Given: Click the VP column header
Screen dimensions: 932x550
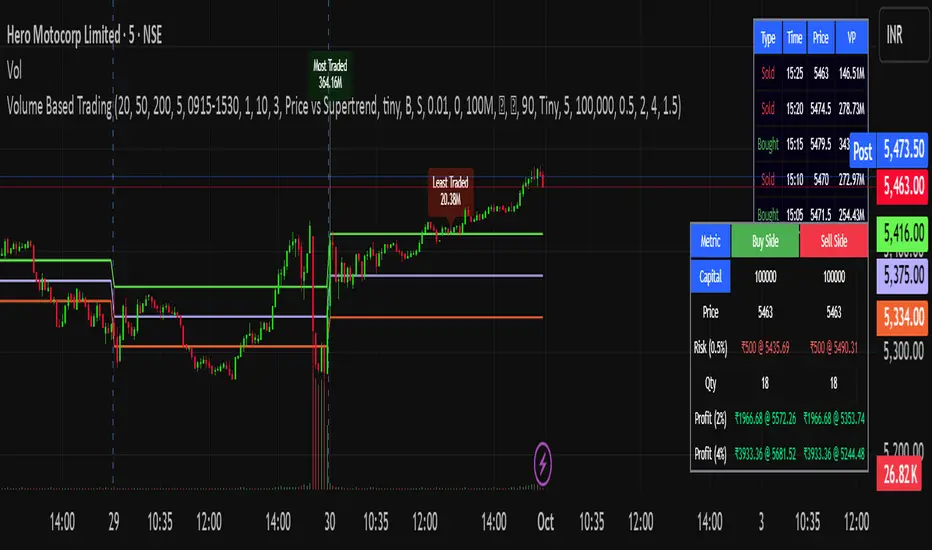Looking at the screenshot, I should coord(852,39).
